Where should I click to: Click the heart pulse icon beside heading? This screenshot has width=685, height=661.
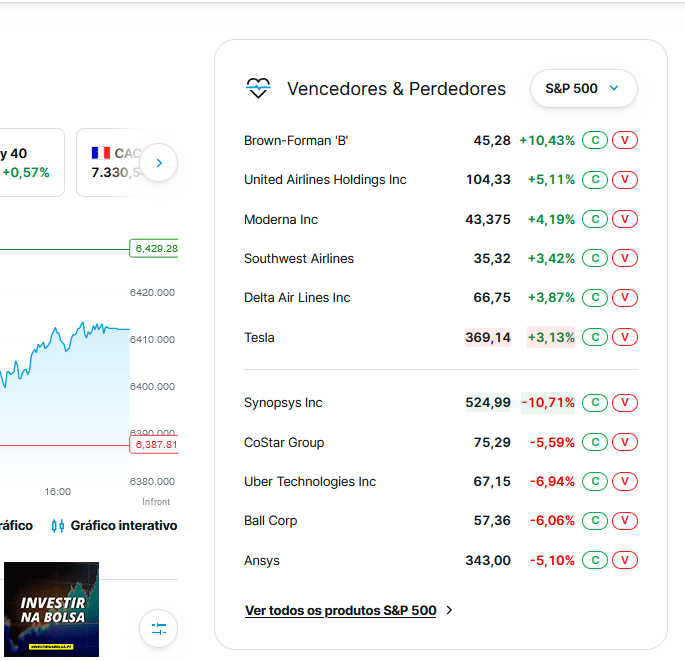[258, 88]
